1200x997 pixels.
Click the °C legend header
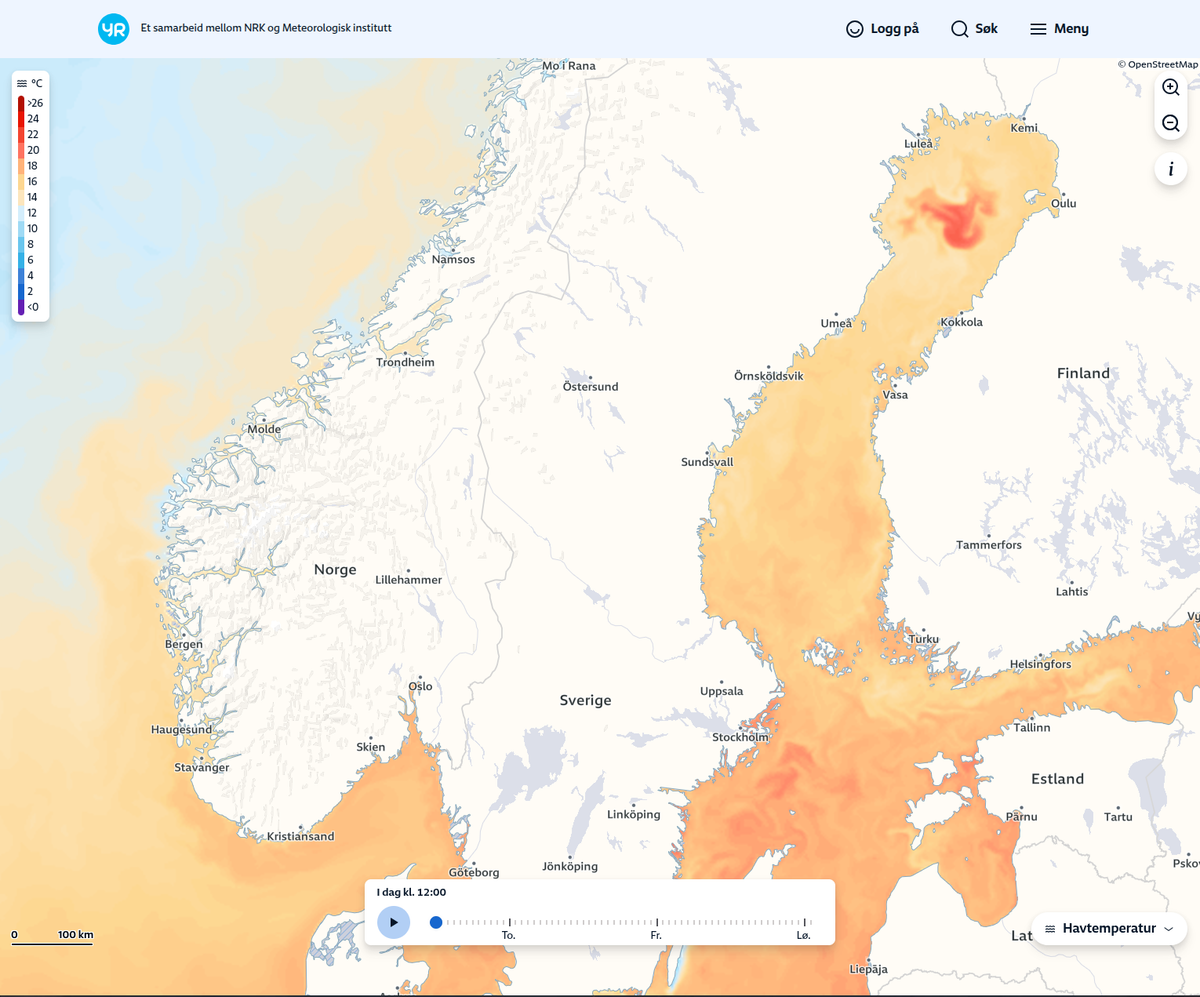coord(30,83)
